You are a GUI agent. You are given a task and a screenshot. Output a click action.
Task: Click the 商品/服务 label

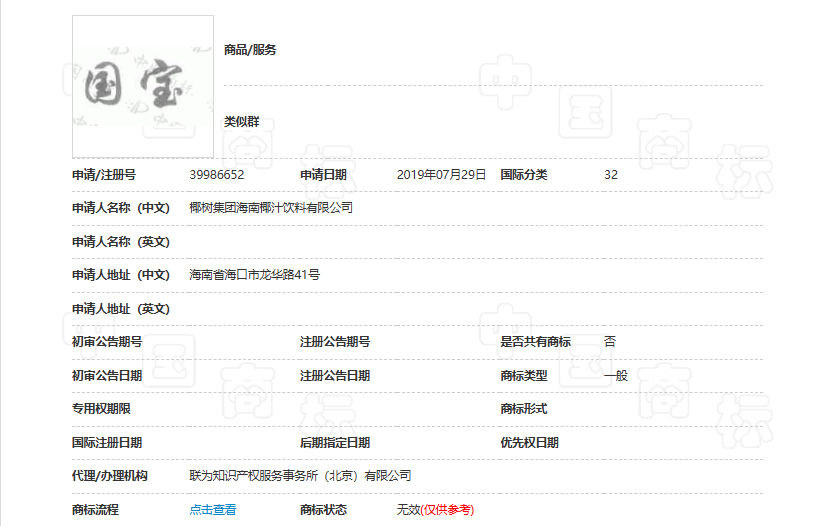pos(250,49)
